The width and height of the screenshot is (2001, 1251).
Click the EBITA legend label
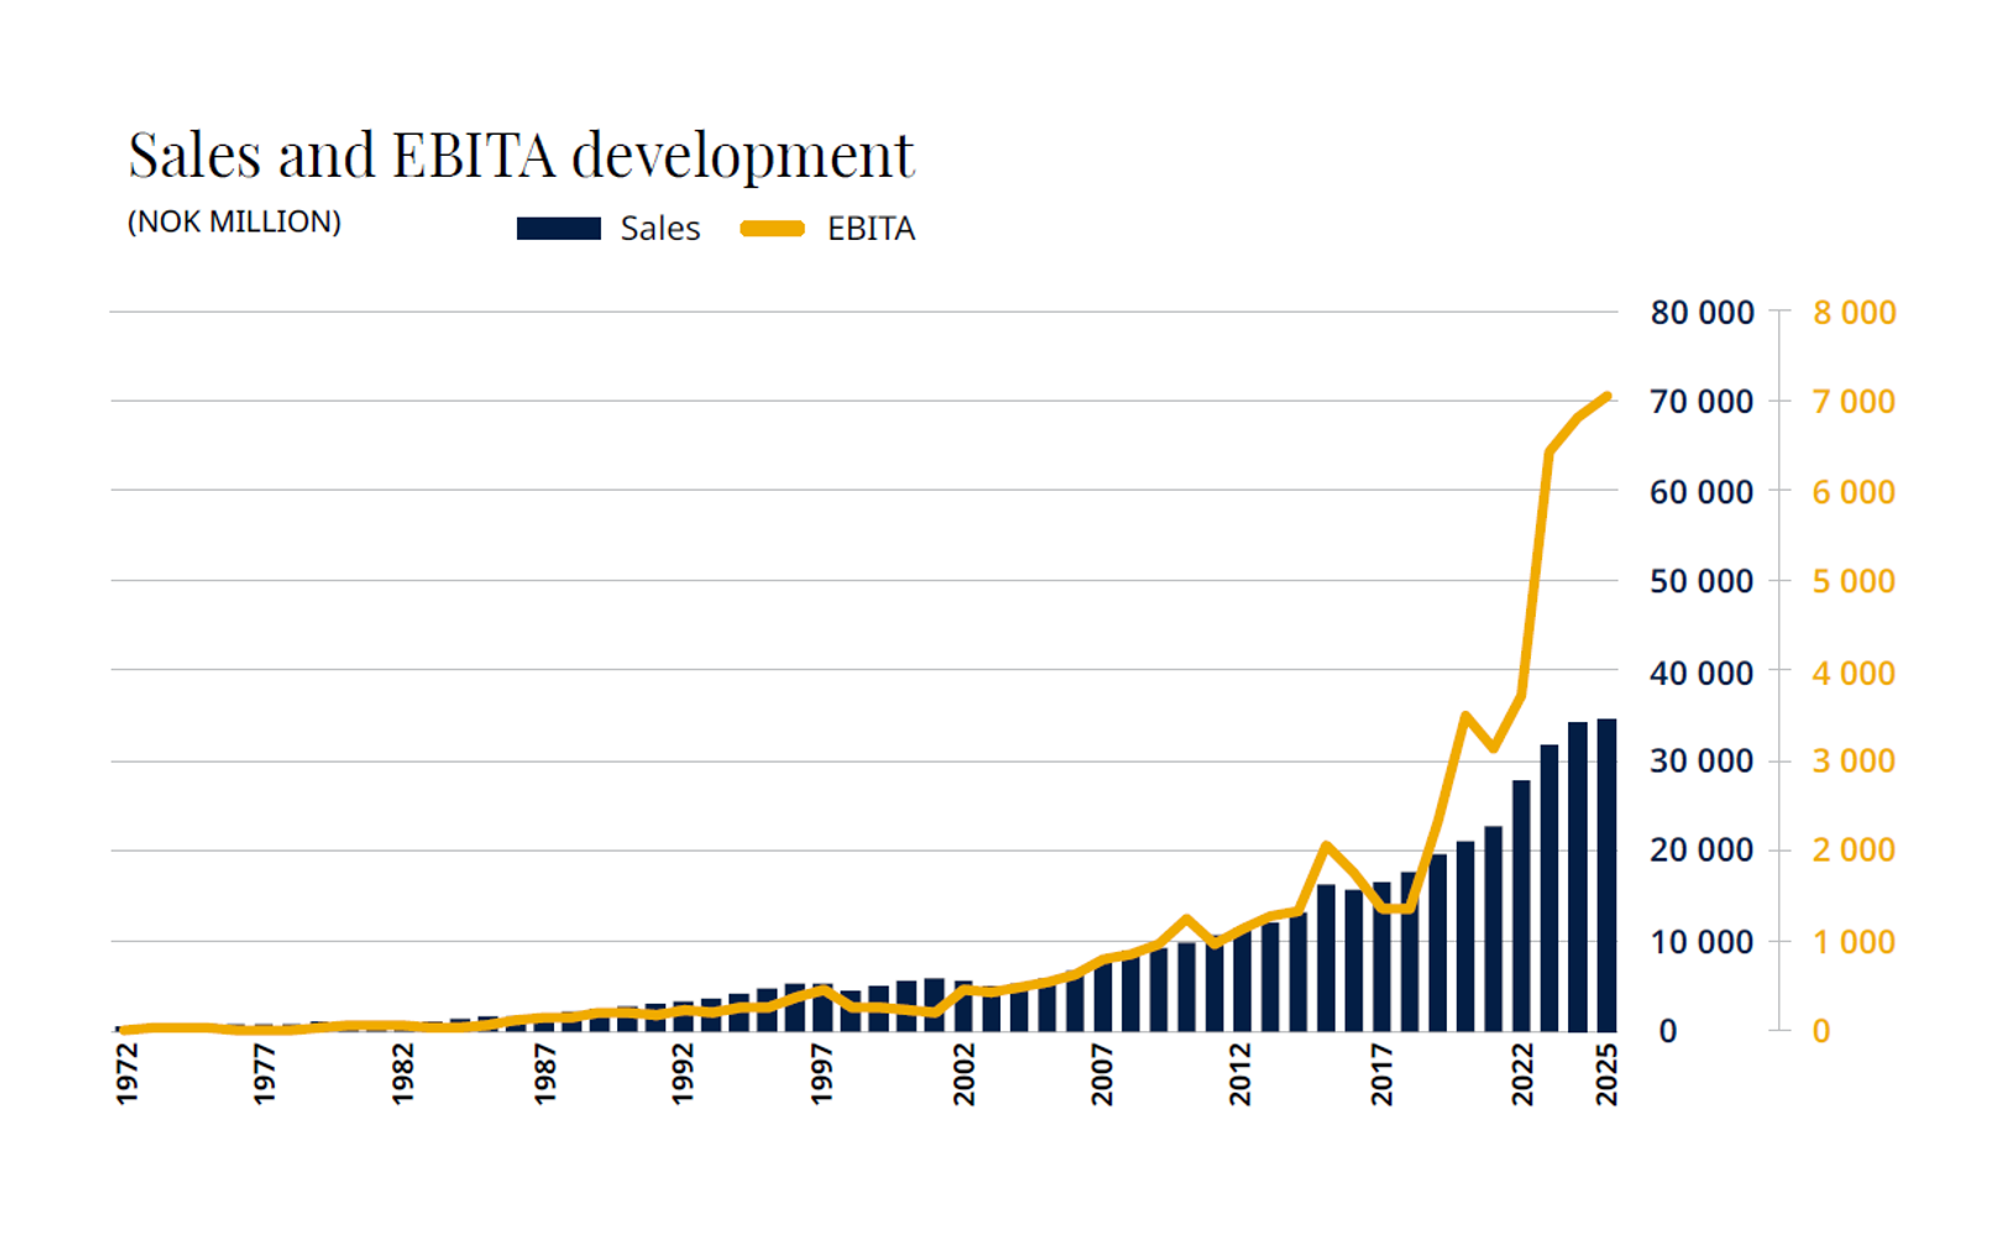pos(870,229)
